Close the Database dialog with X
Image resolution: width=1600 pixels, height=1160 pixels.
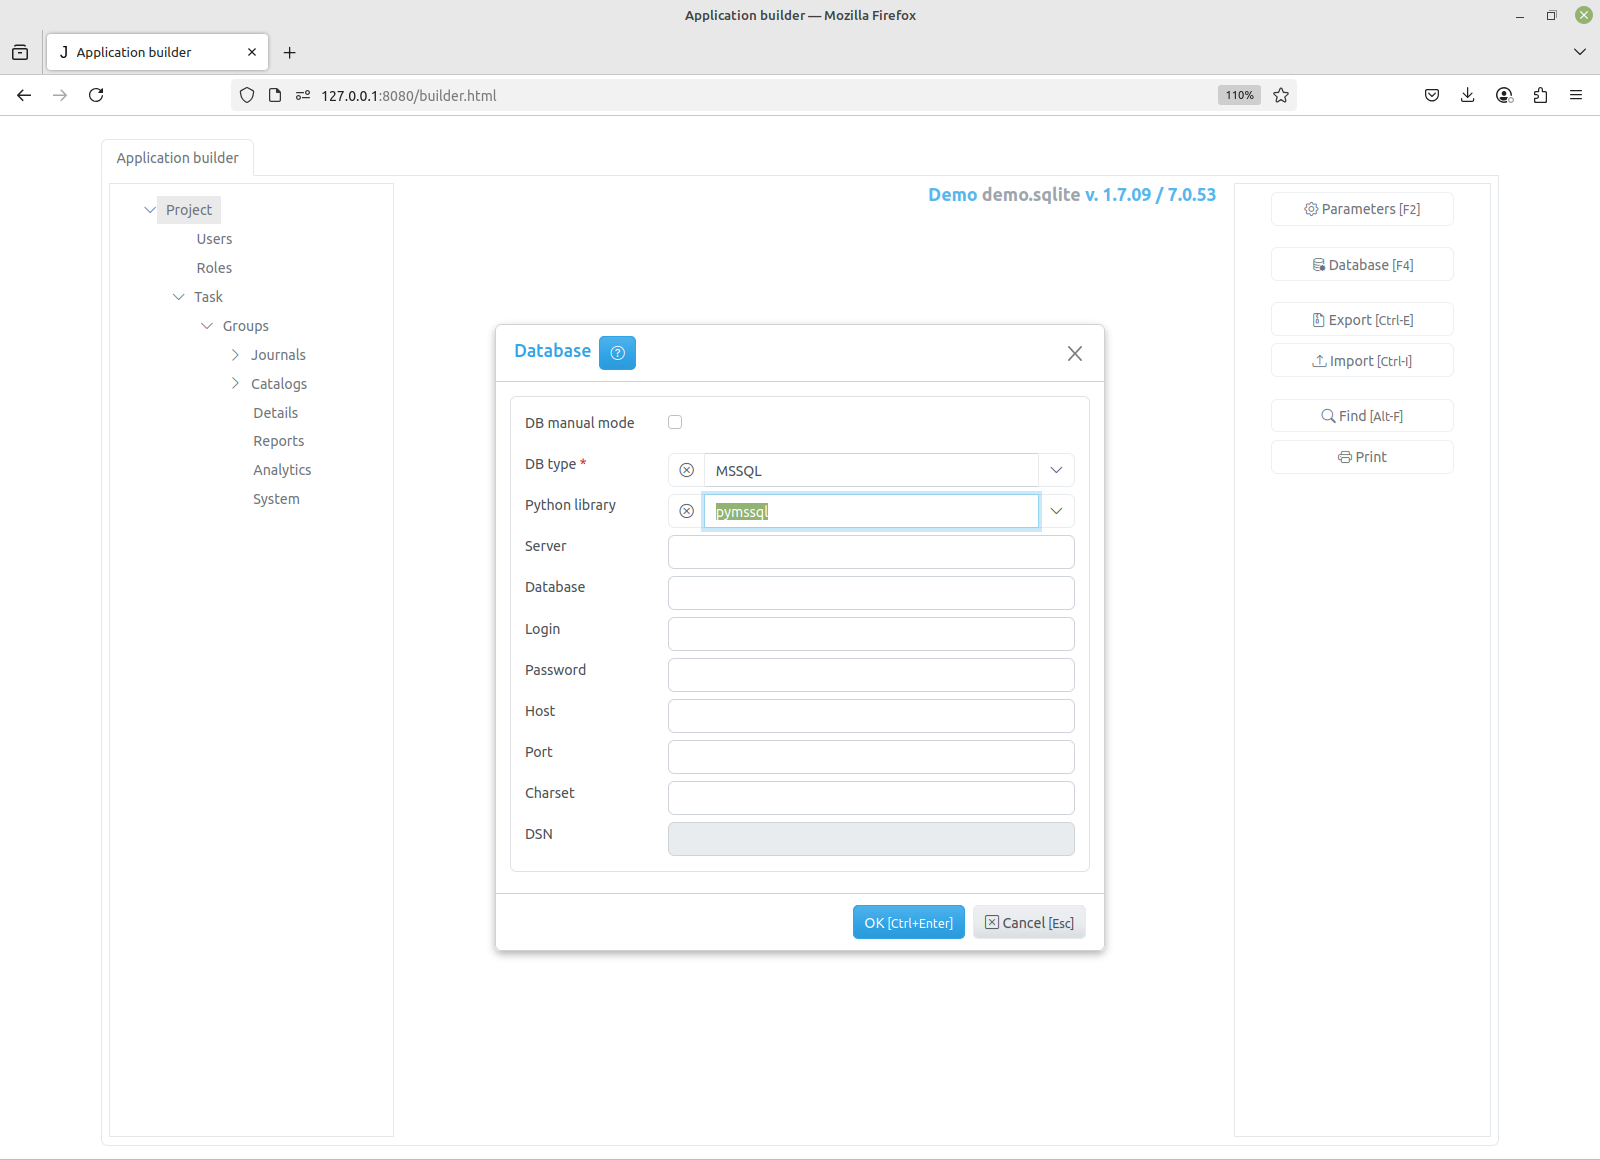tap(1074, 353)
